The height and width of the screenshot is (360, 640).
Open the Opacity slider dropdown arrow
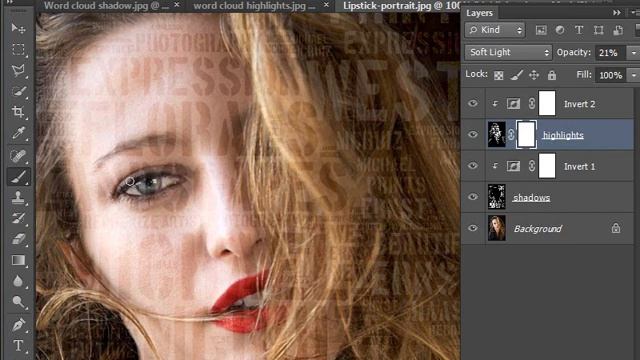(633, 53)
